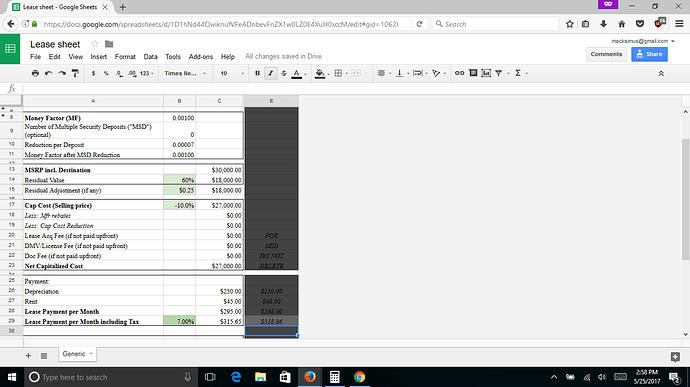Click the blue Share button
690x387 pixels.
[649, 54]
